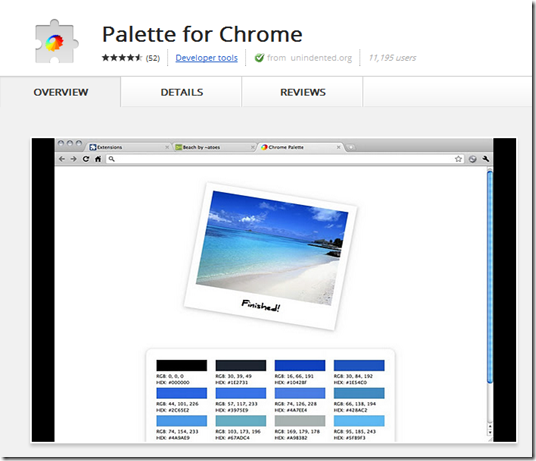The width and height of the screenshot is (536, 461).
Task: Click the swatch above RGB 44, 101, 226
Action: (x=182, y=393)
